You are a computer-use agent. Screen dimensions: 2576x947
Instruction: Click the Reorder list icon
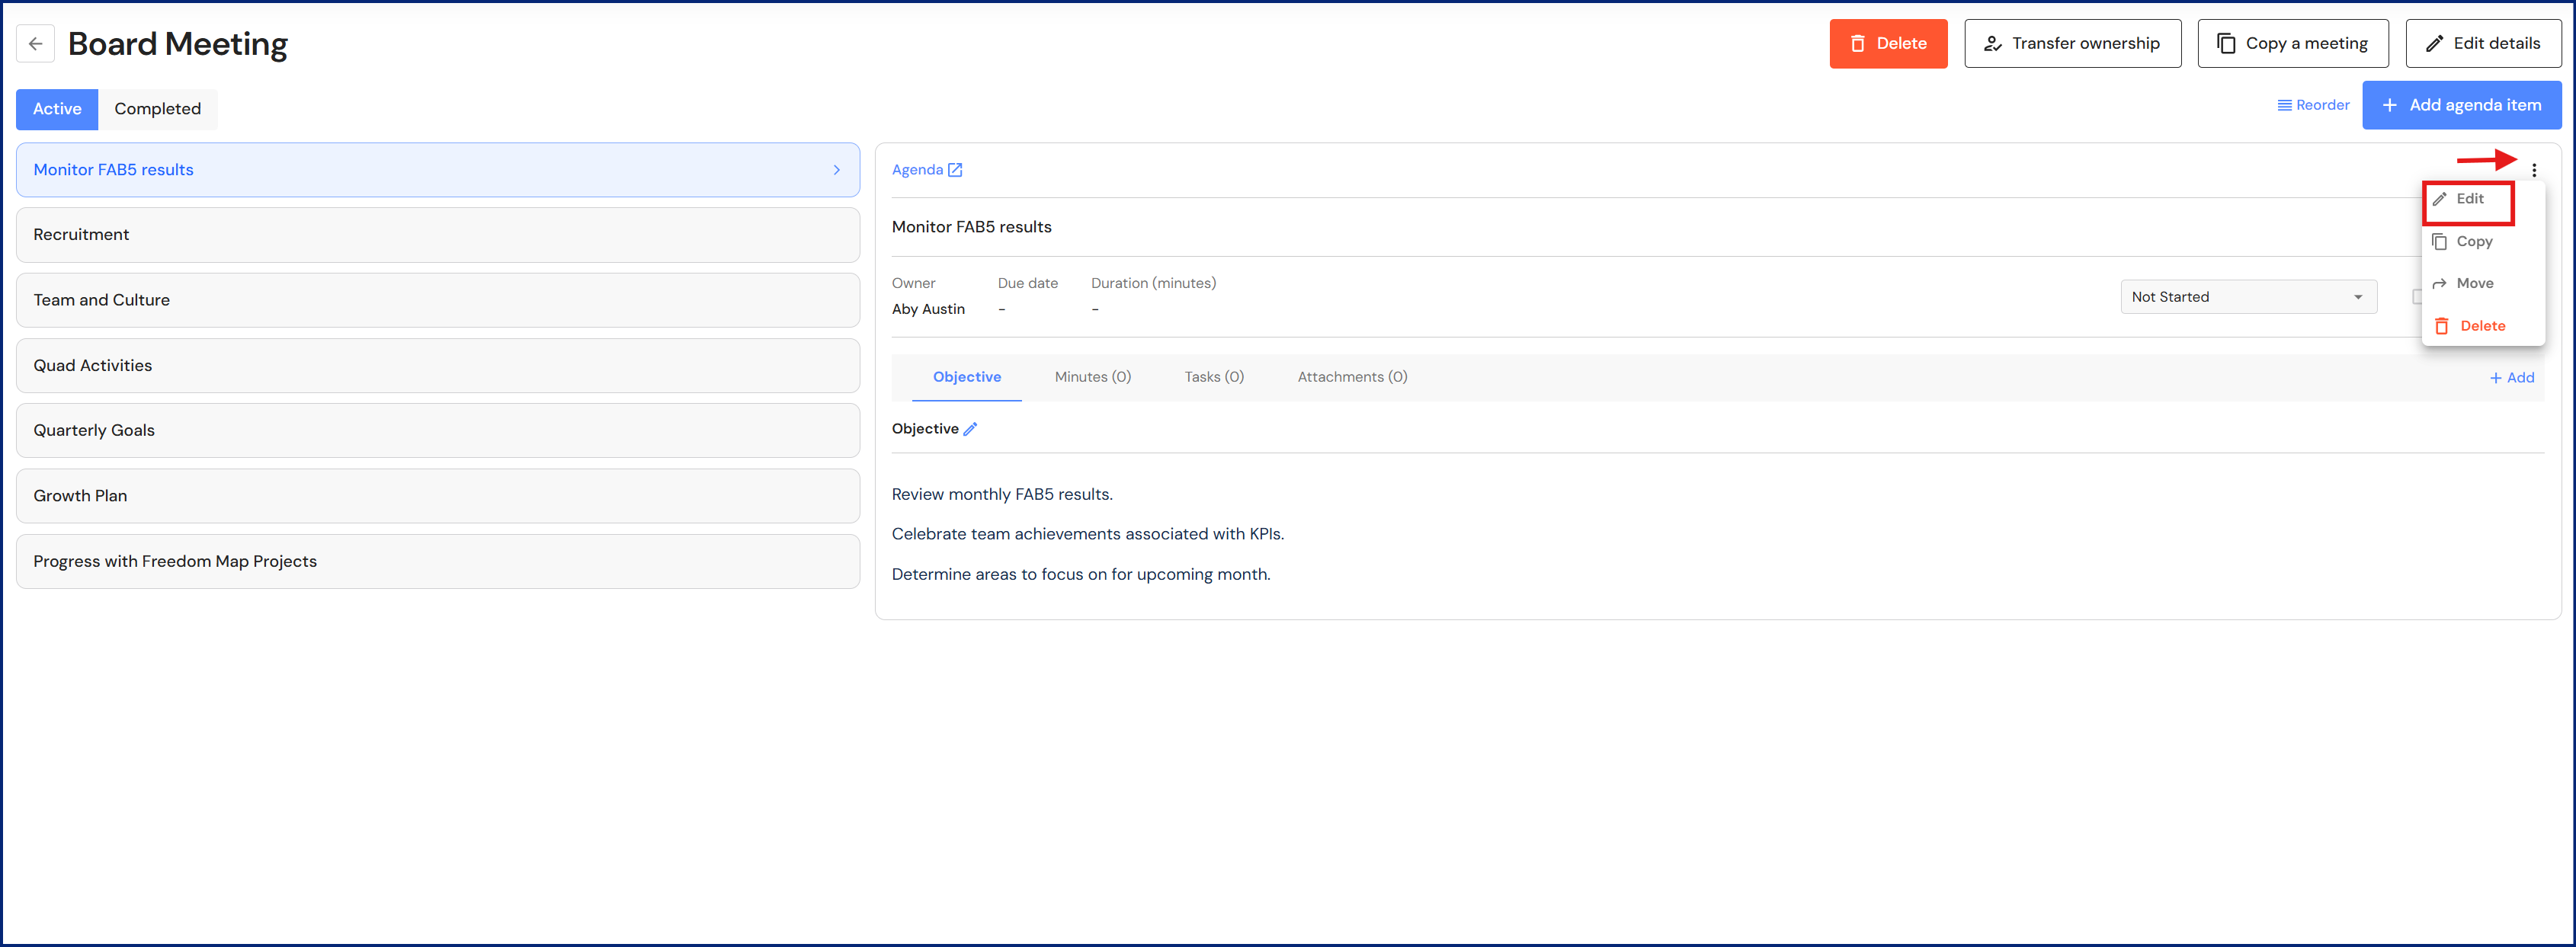pyautogui.click(x=2284, y=105)
